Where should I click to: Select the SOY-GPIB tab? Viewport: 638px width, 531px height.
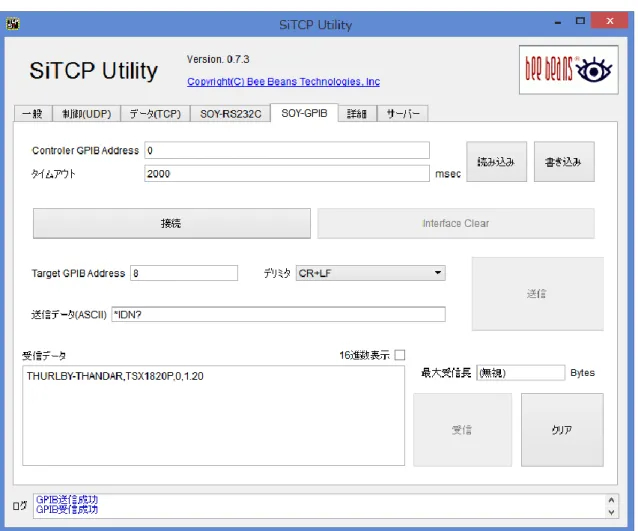click(304, 113)
